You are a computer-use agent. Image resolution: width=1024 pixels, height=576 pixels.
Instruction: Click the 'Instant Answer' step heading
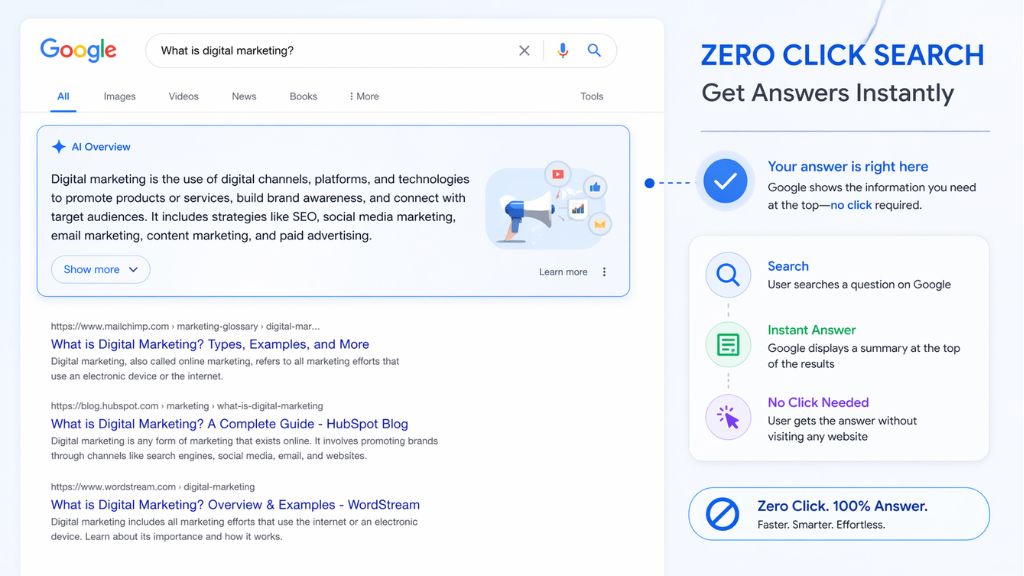[x=811, y=330]
